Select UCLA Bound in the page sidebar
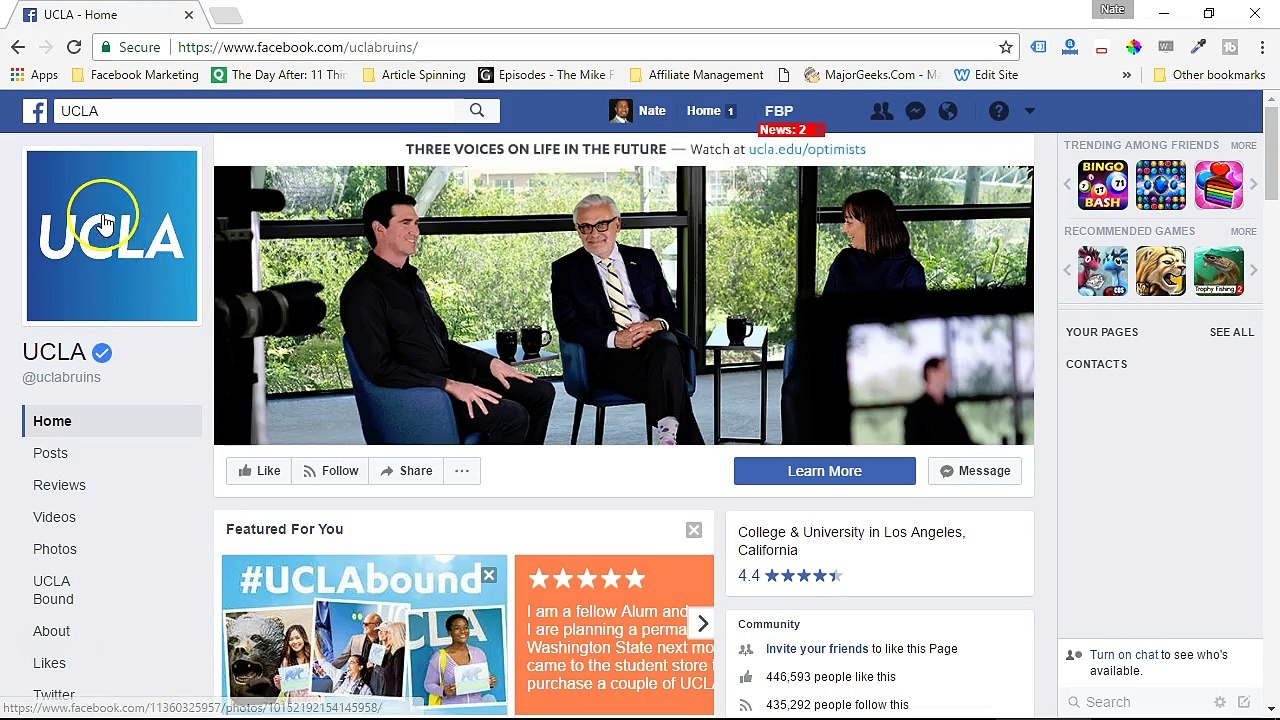Viewport: 1280px width, 720px height. click(53, 590)
